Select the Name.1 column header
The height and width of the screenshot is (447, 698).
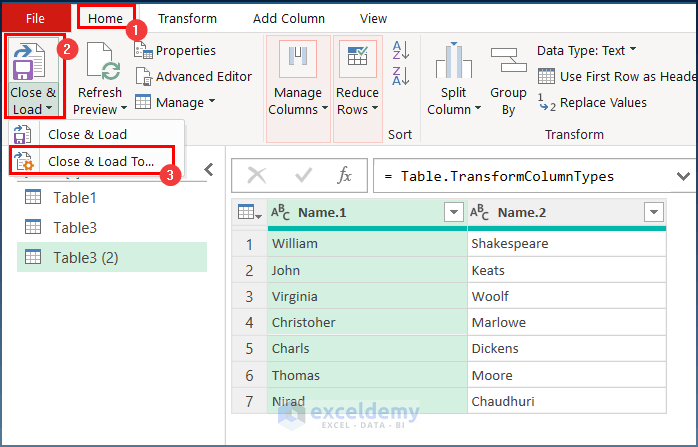367,213
